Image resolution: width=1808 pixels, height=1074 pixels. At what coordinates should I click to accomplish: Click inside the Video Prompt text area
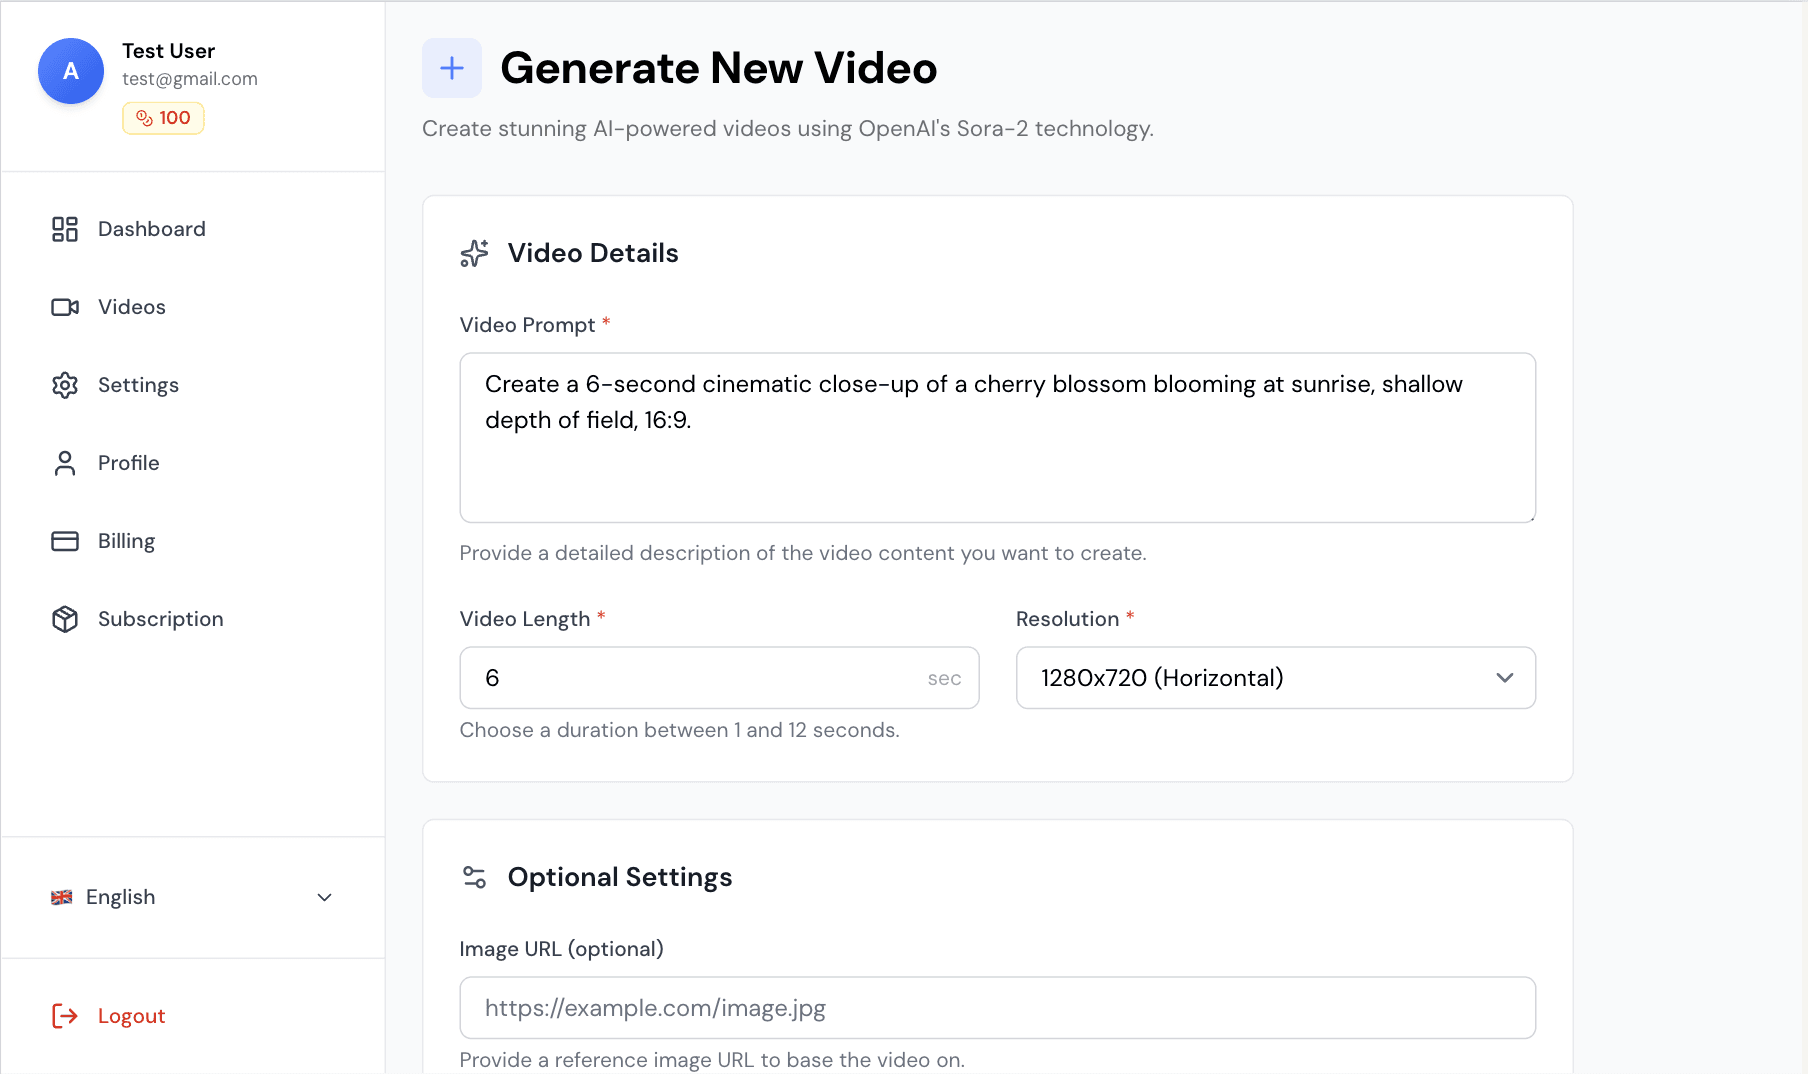click(997, 438)
